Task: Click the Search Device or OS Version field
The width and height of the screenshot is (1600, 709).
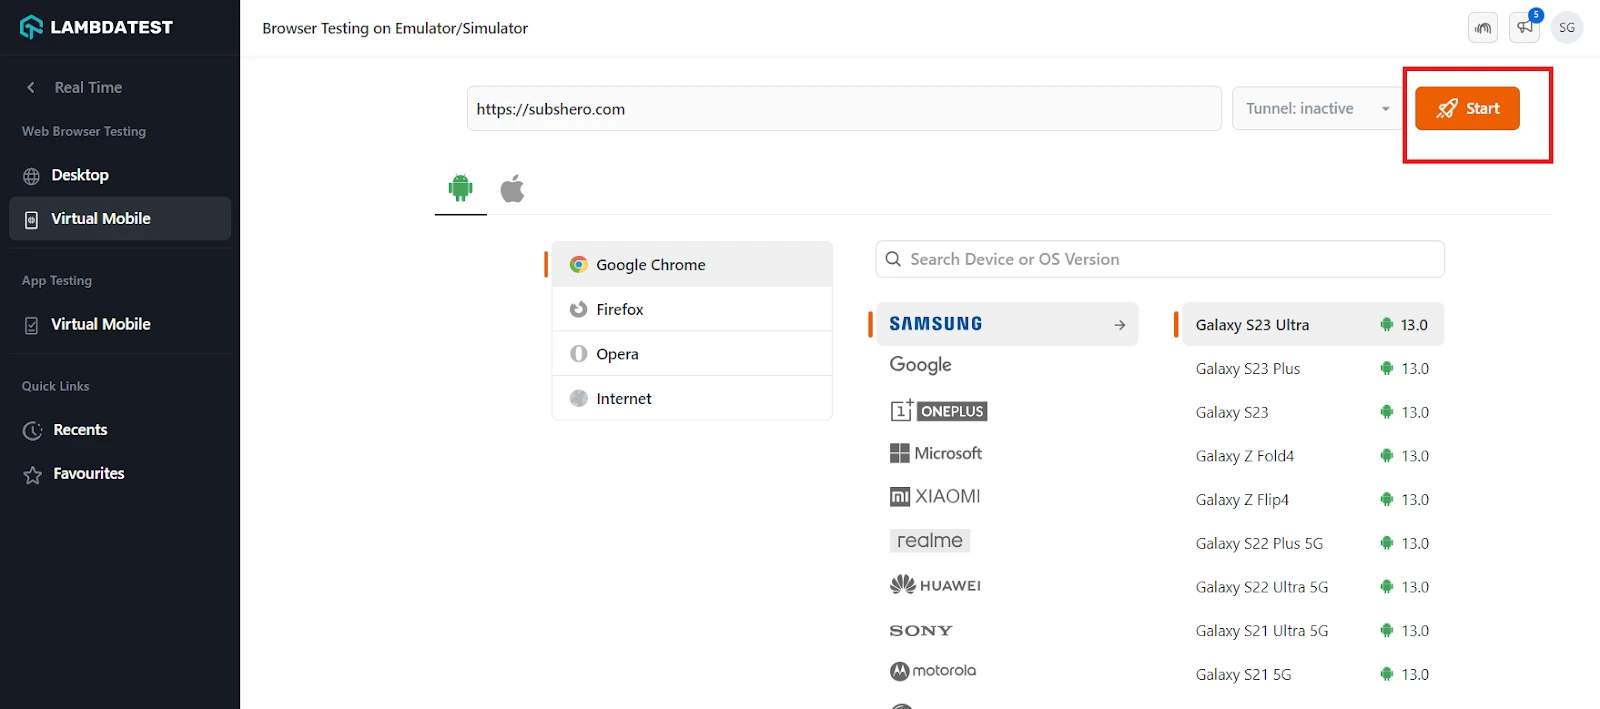Action: click(x=1160, y=259)
